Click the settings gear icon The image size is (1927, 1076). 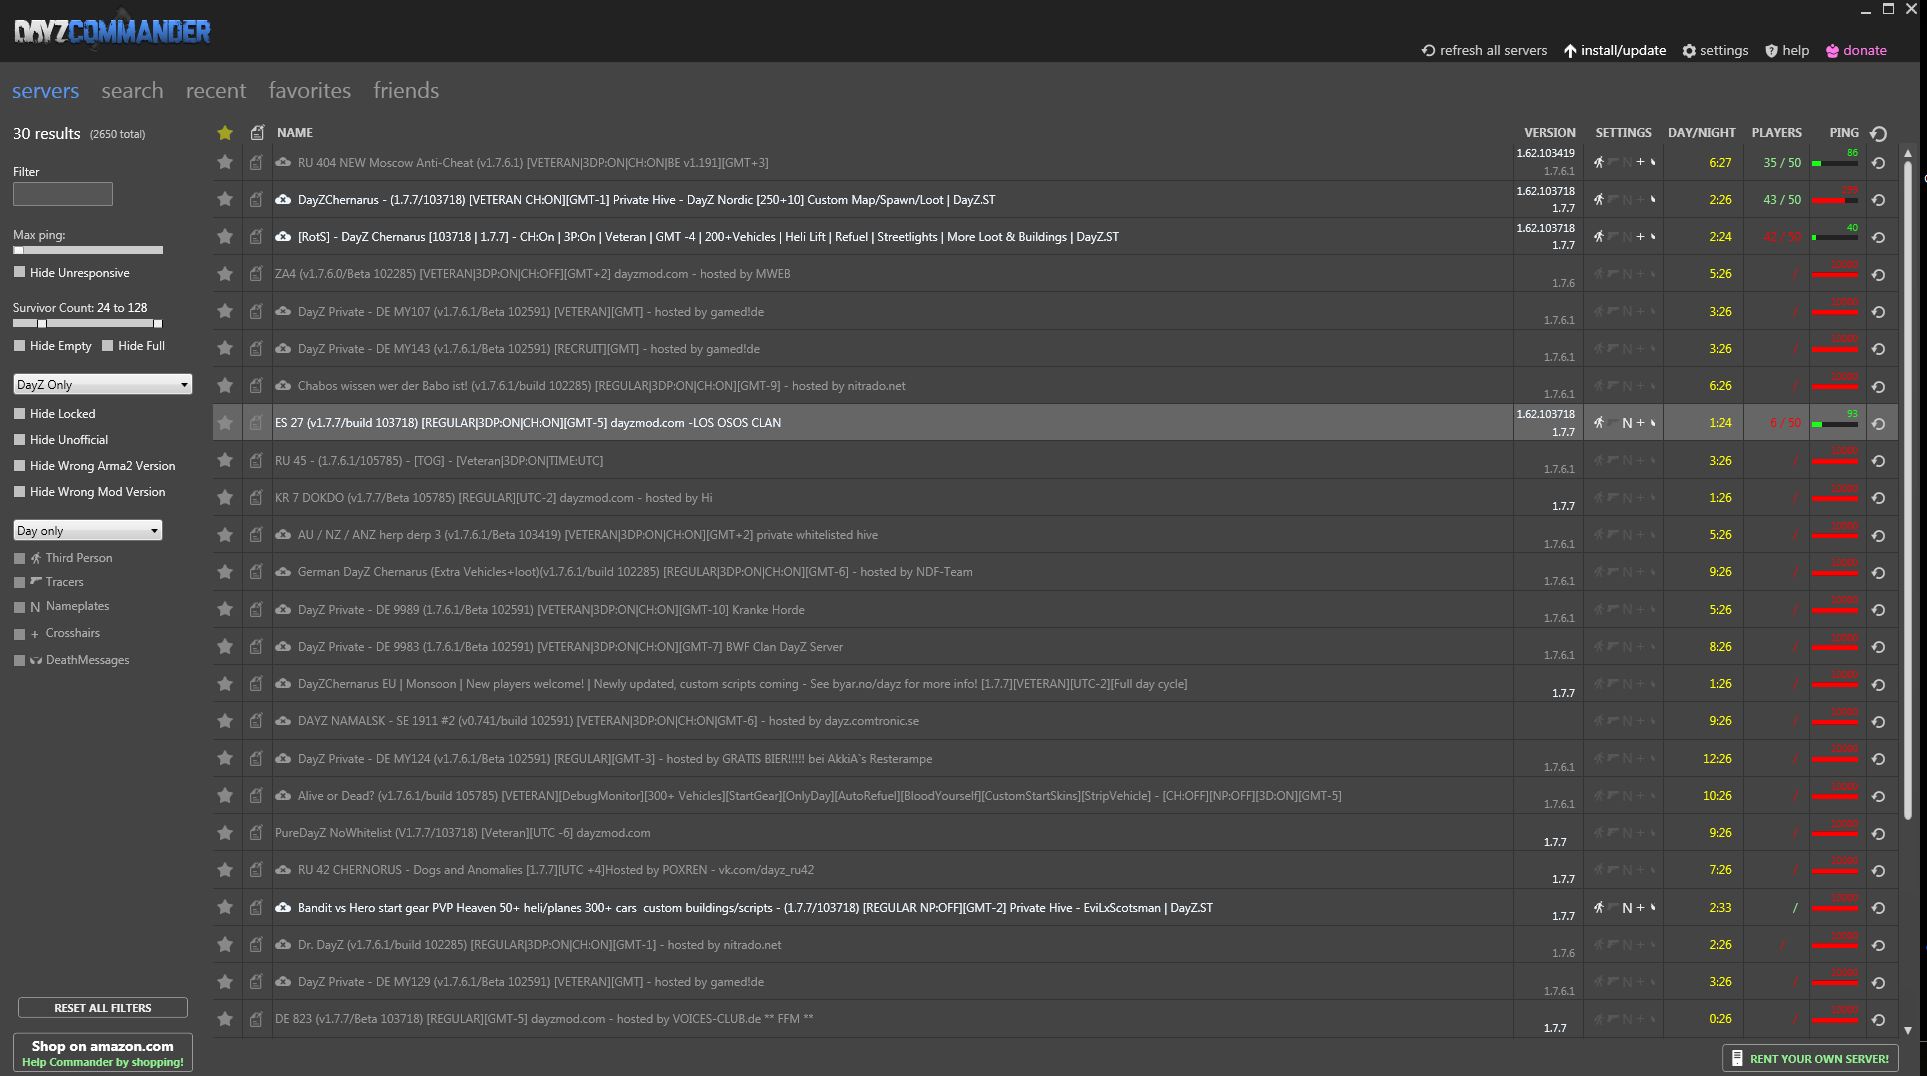point(1689,51)
